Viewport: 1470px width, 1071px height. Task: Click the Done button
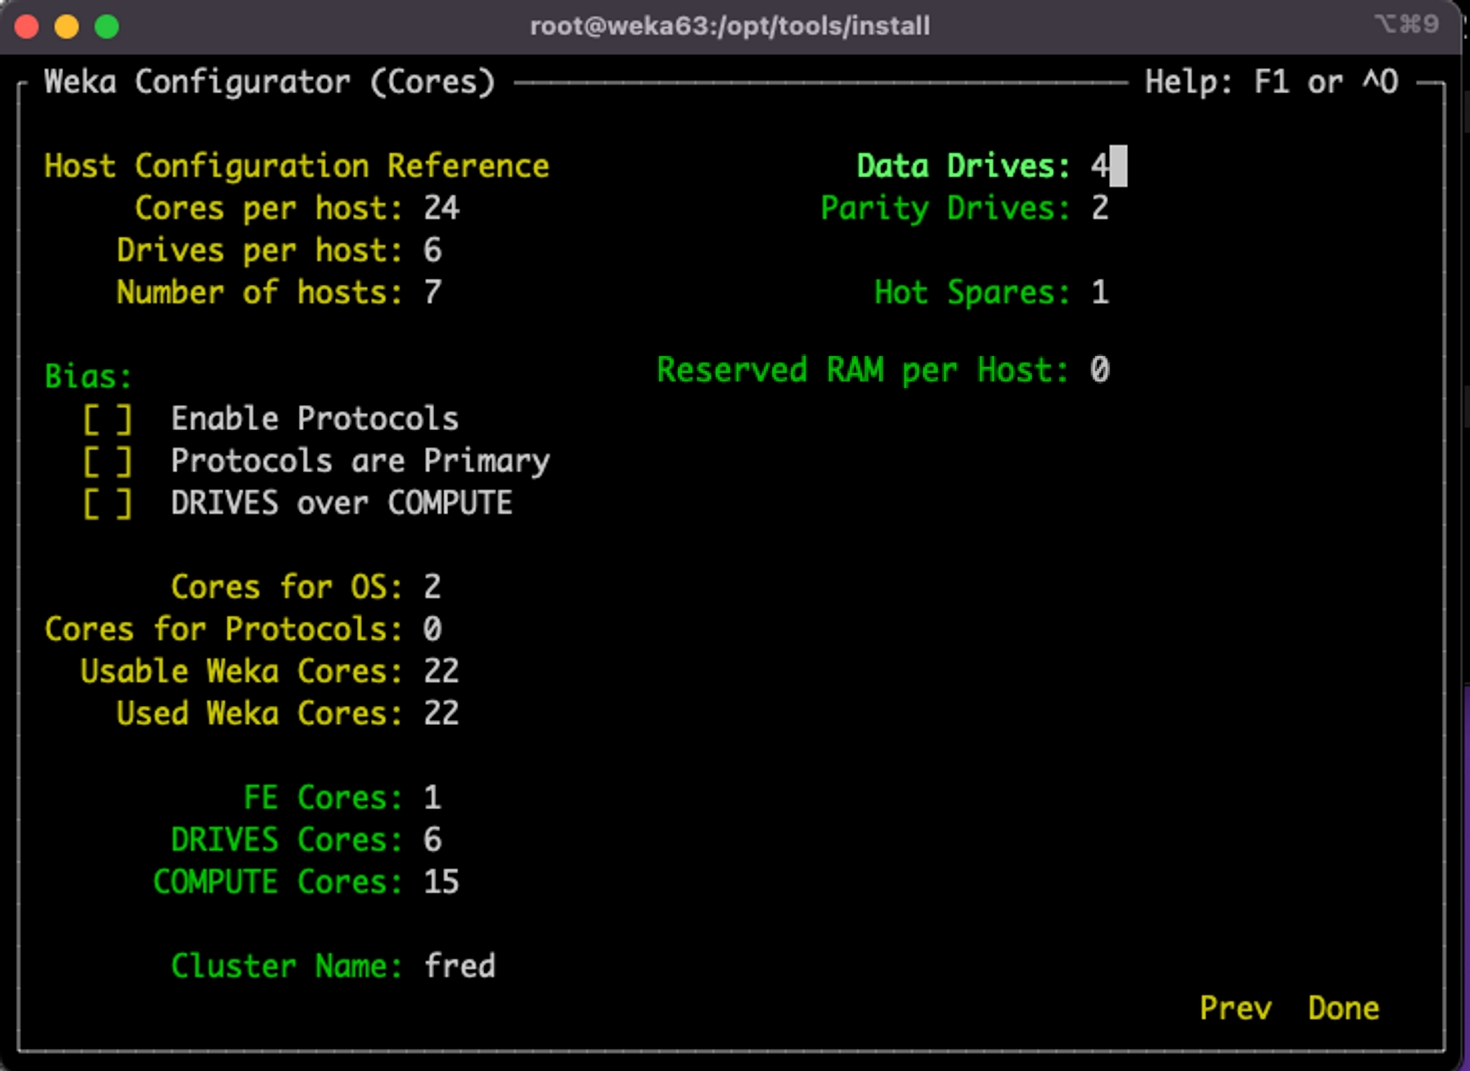(x=1343, y=1008)
